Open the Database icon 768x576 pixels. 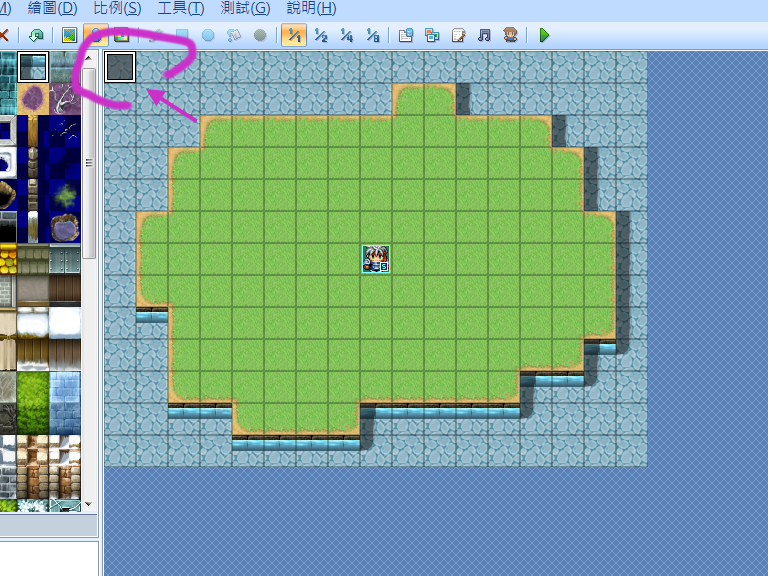pos(406,35)
